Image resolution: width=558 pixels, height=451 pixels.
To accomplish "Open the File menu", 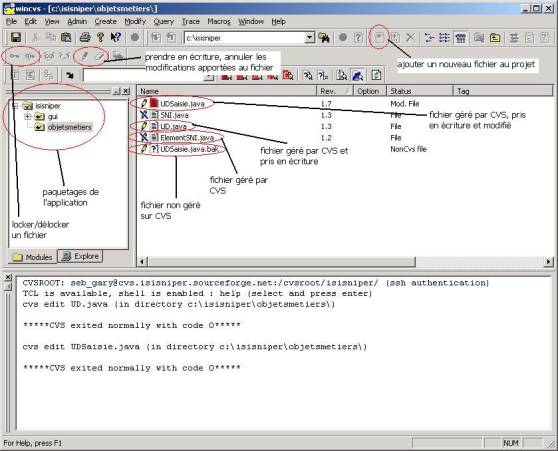I will 11,22.
